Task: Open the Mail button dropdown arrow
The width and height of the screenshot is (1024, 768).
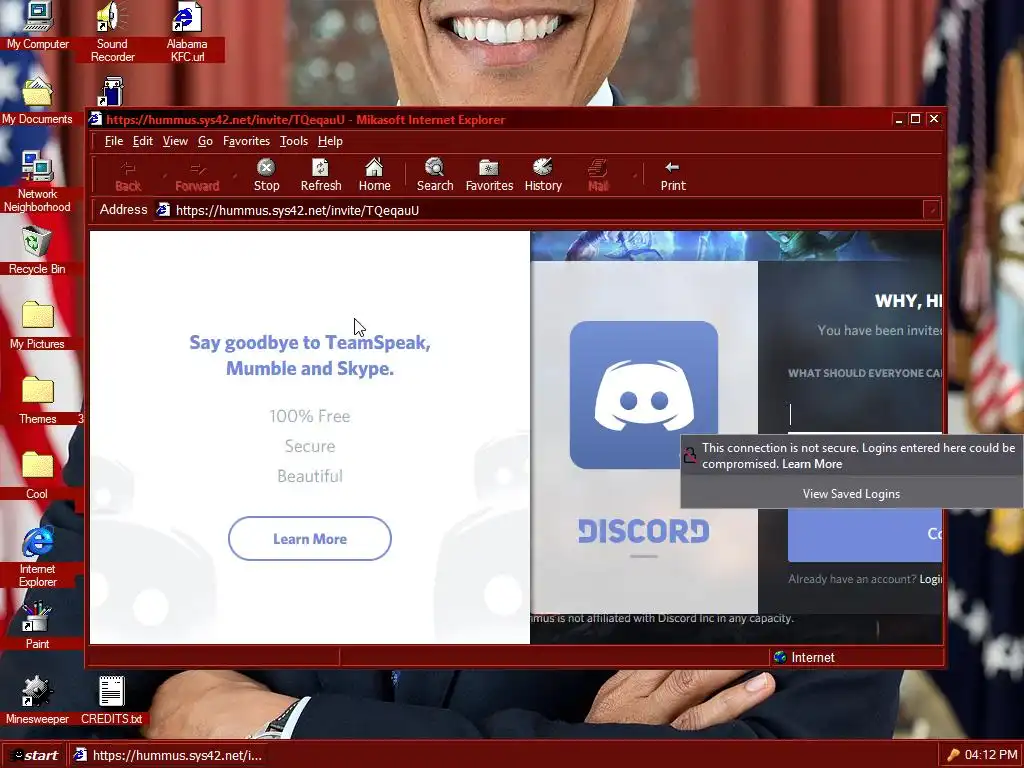Action: (x=634, y=176)
